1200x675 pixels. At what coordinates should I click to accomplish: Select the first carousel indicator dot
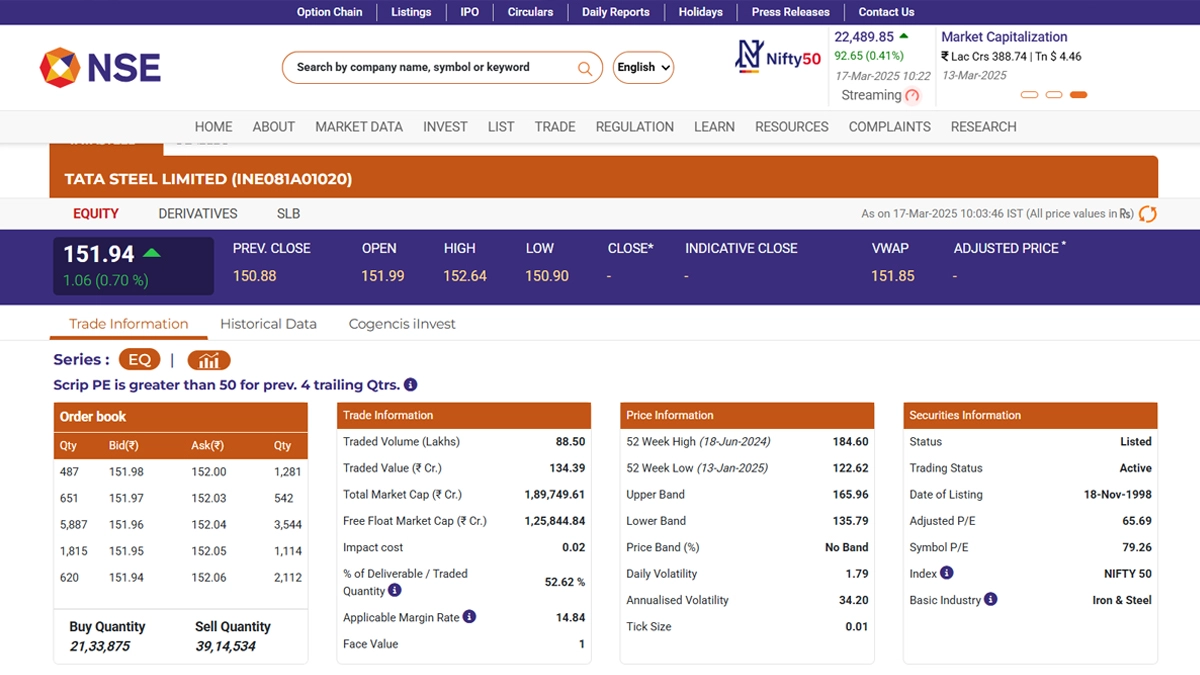[x=1029, y=95]
